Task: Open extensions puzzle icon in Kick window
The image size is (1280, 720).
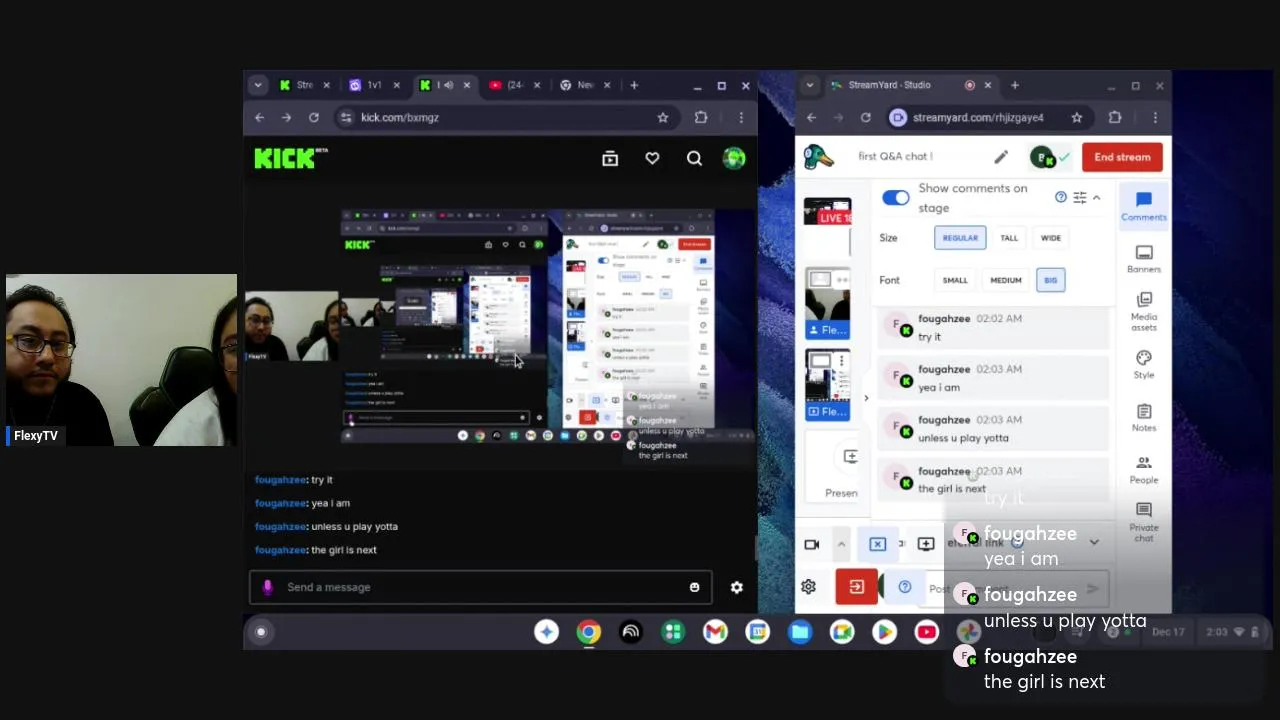Action: click(x=701, y=117)
